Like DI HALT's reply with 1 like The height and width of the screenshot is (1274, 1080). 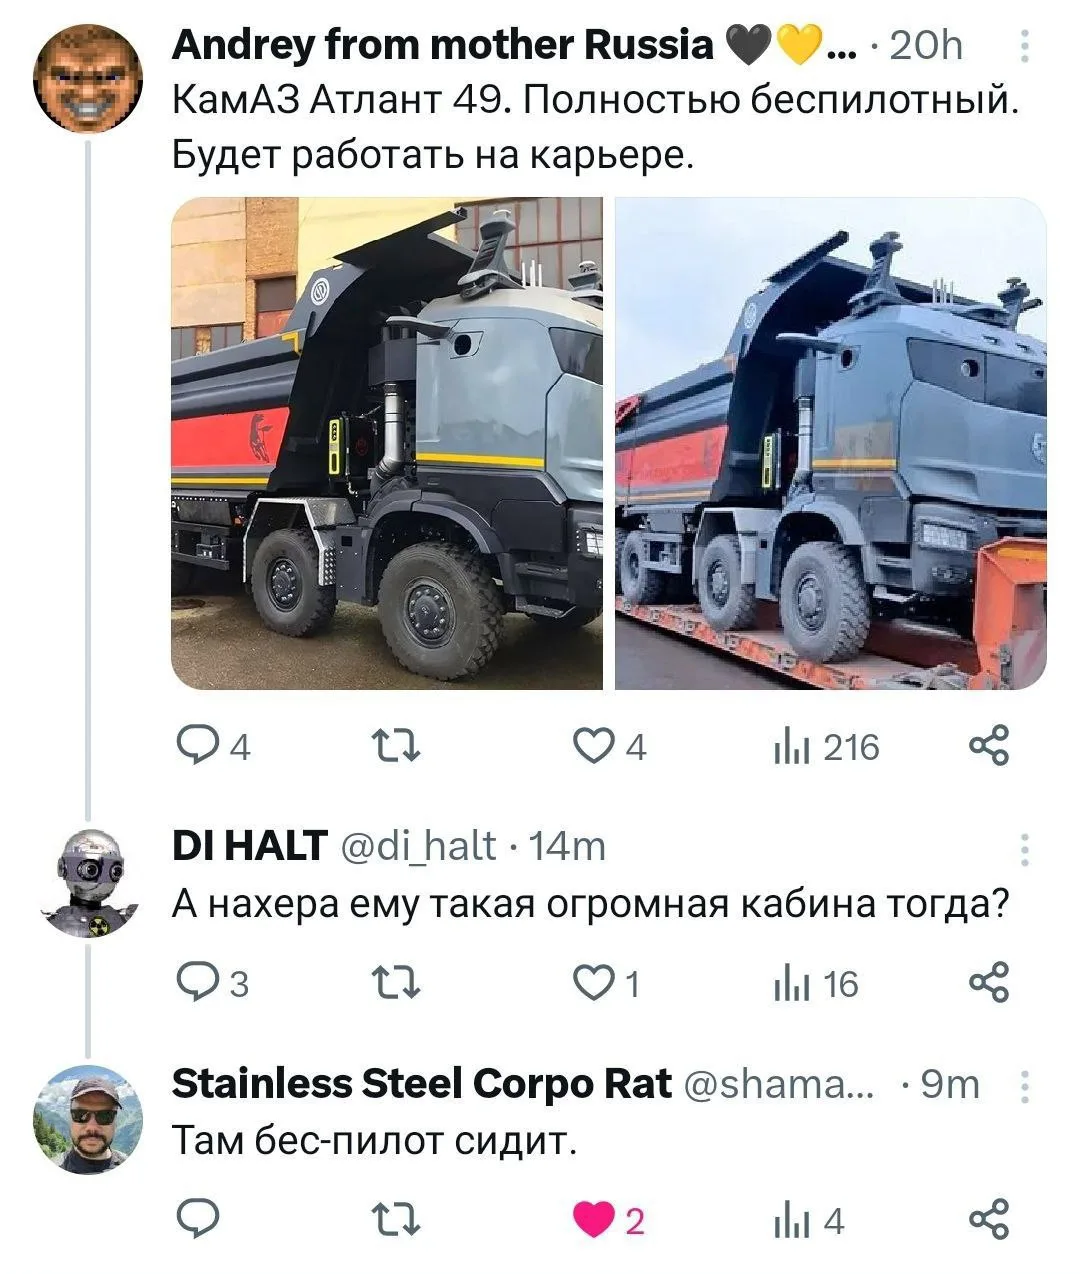[x=606, y=984]
